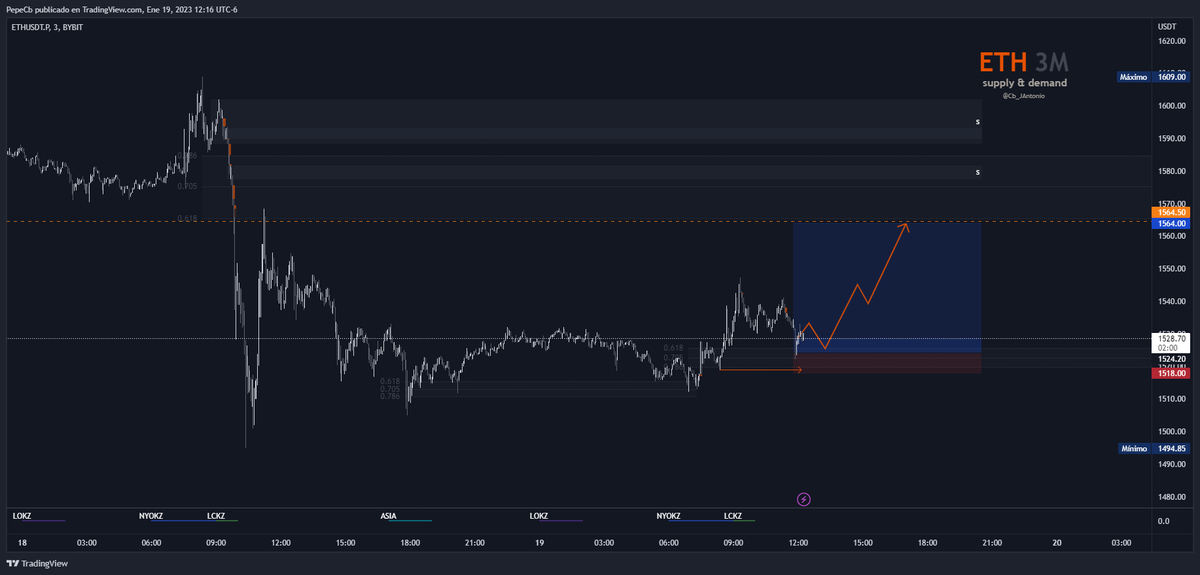Click the 1528.70 current price label

[x=1171, y=339]
